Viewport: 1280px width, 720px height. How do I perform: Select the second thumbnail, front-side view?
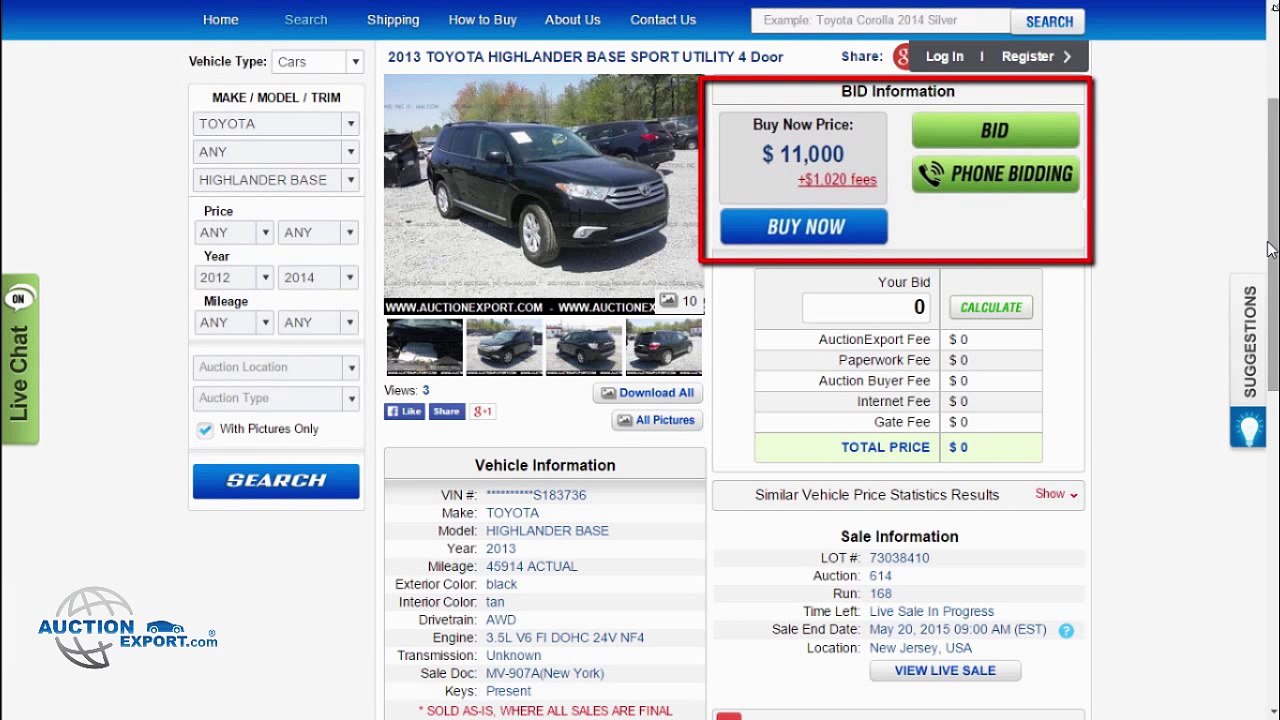point(504,346)
